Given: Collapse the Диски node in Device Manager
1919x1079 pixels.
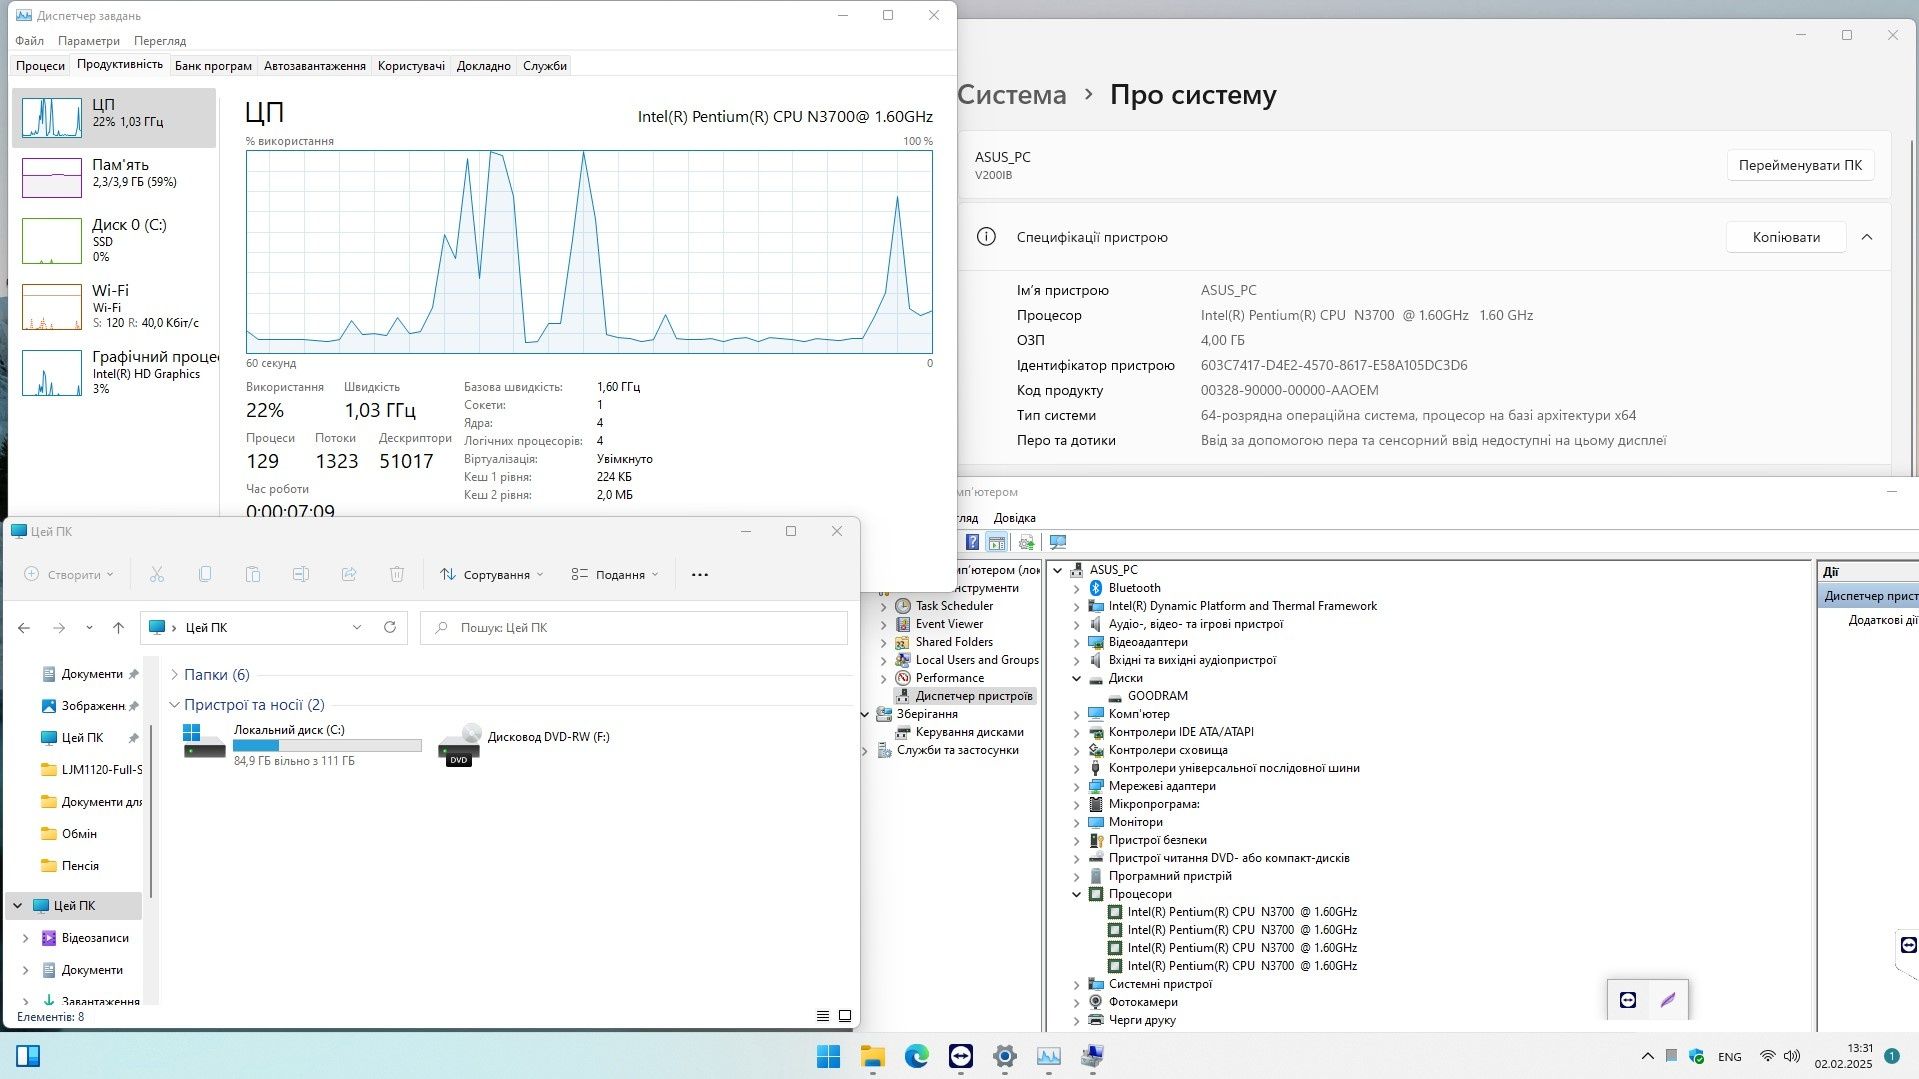Looking at the screenshot, I should (1077, 678).
